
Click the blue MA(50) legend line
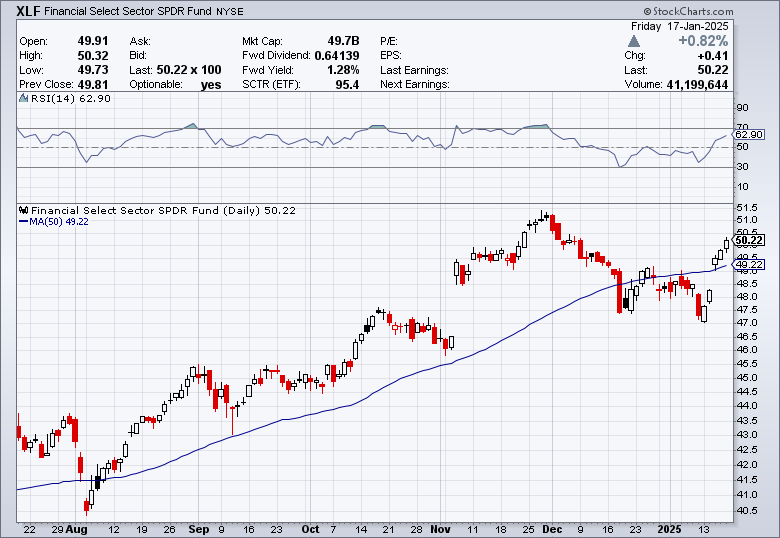(x=23, y=222)
